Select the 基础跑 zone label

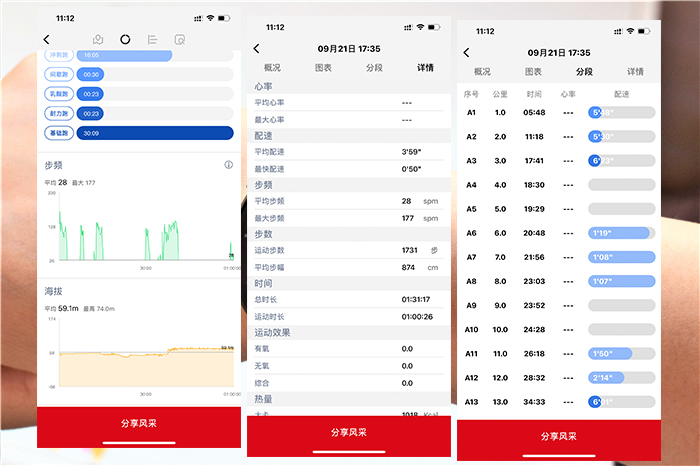(59, 133)
